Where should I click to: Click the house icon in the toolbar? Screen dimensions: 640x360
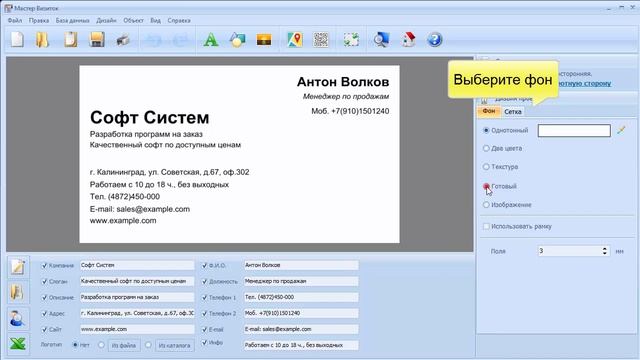pyautogui.click(x=408, y=40)
